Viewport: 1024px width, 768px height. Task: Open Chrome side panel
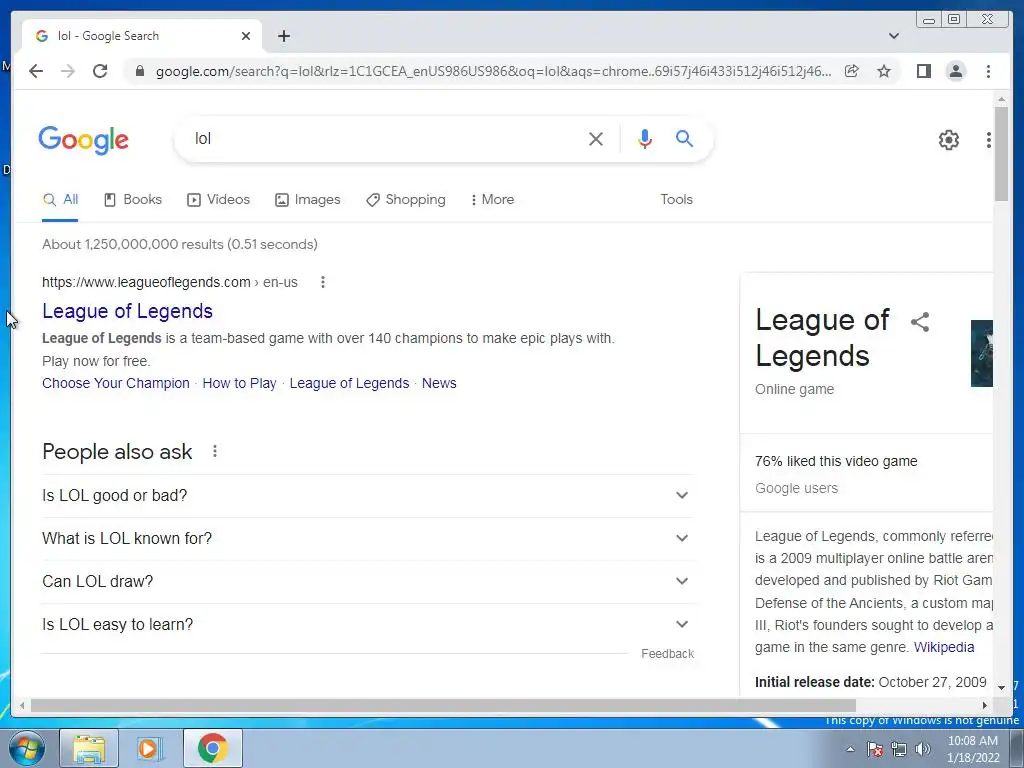click(x=923, y=71)
